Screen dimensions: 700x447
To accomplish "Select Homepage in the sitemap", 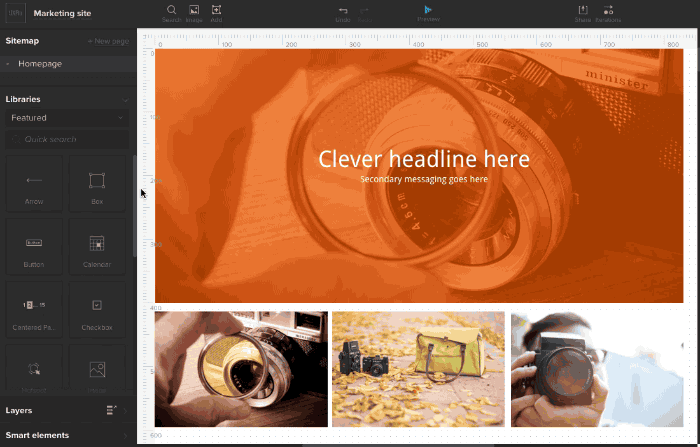I will [x=68, y=64].
